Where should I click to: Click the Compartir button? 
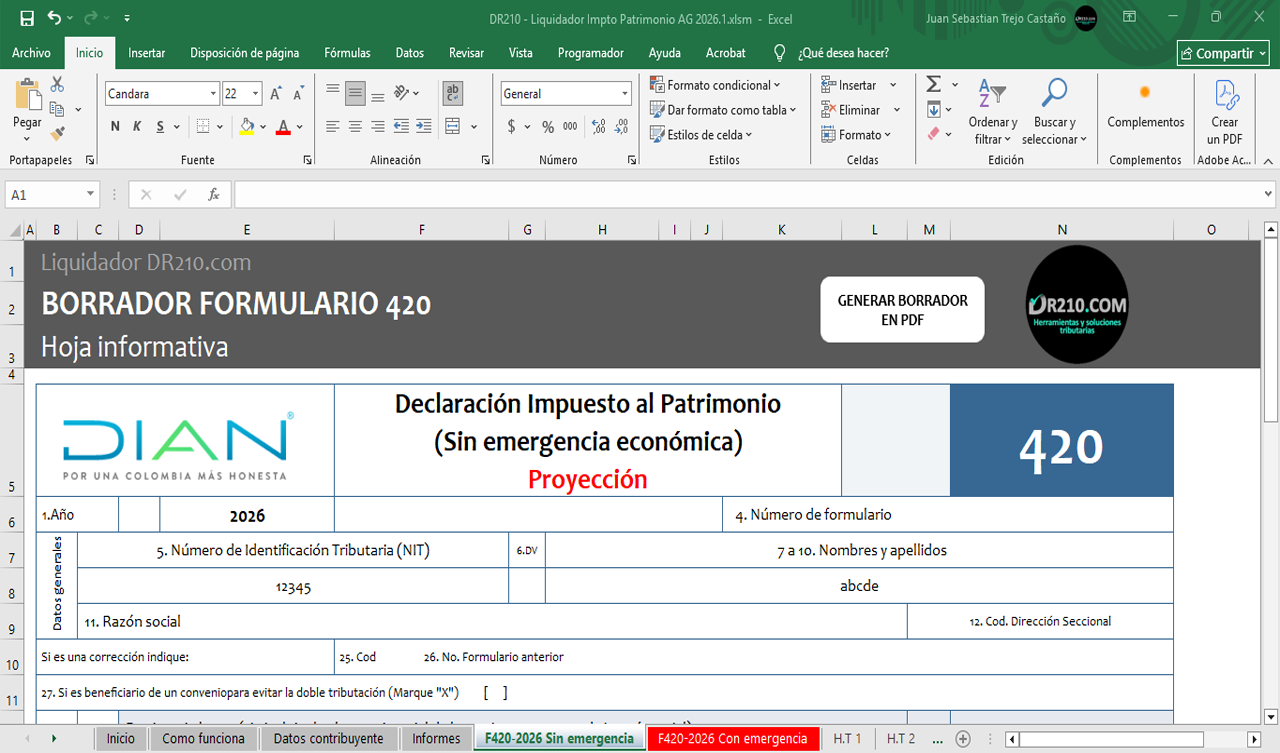pos(1223,53)
